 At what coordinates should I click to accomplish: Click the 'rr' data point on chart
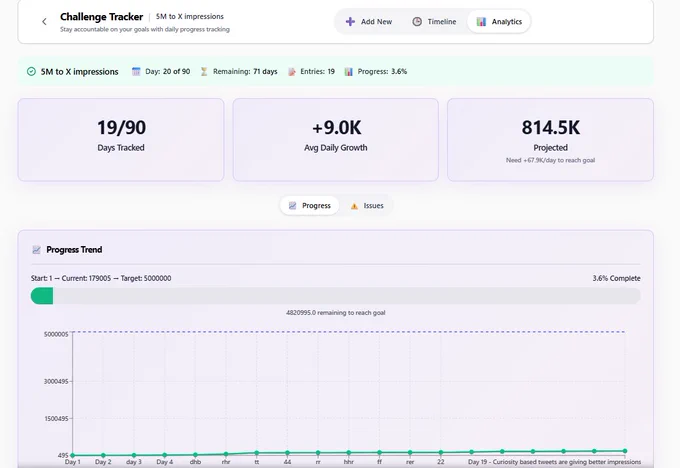[318, 453]
